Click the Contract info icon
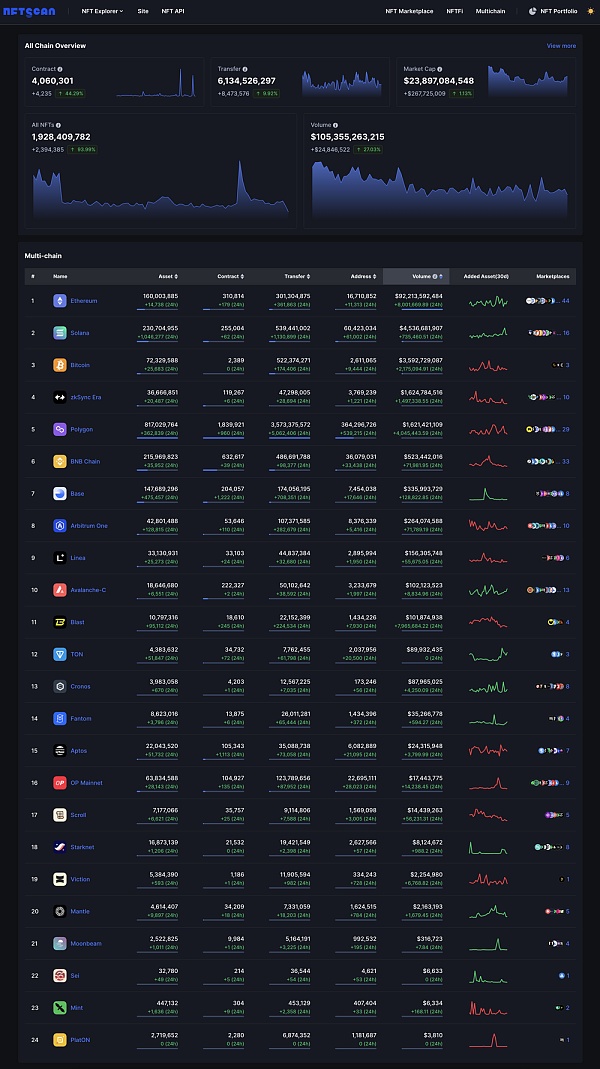This screenshot has width=600, height=1069. tap(60, 69)
